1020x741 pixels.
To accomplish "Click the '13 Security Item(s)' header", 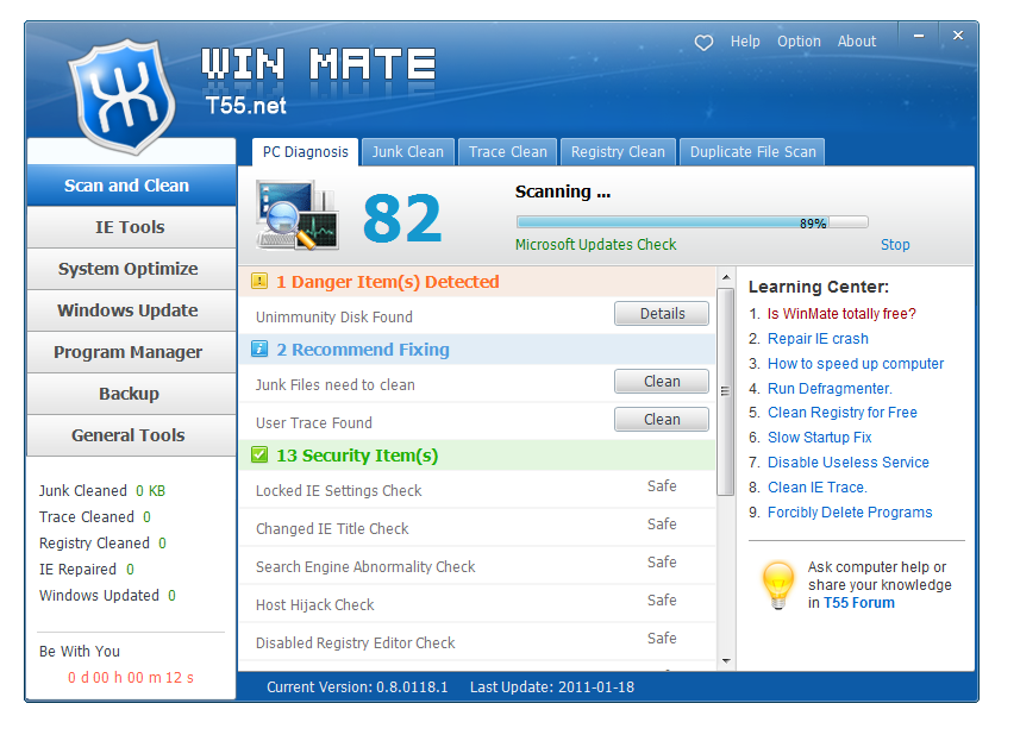I will point(477,455).
